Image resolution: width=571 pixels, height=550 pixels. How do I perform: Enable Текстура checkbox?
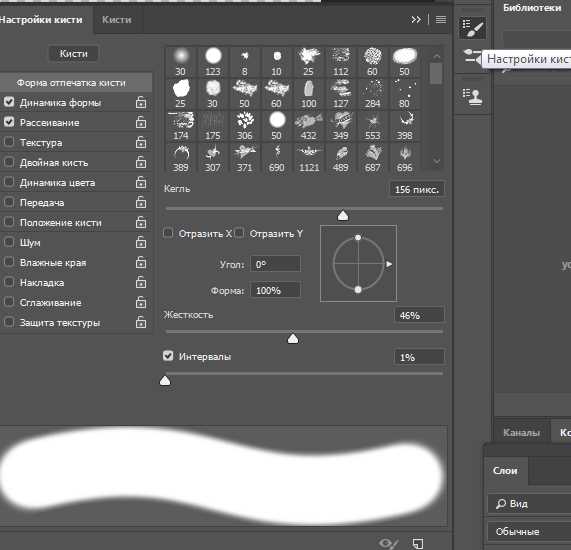[x=9, y=142]
